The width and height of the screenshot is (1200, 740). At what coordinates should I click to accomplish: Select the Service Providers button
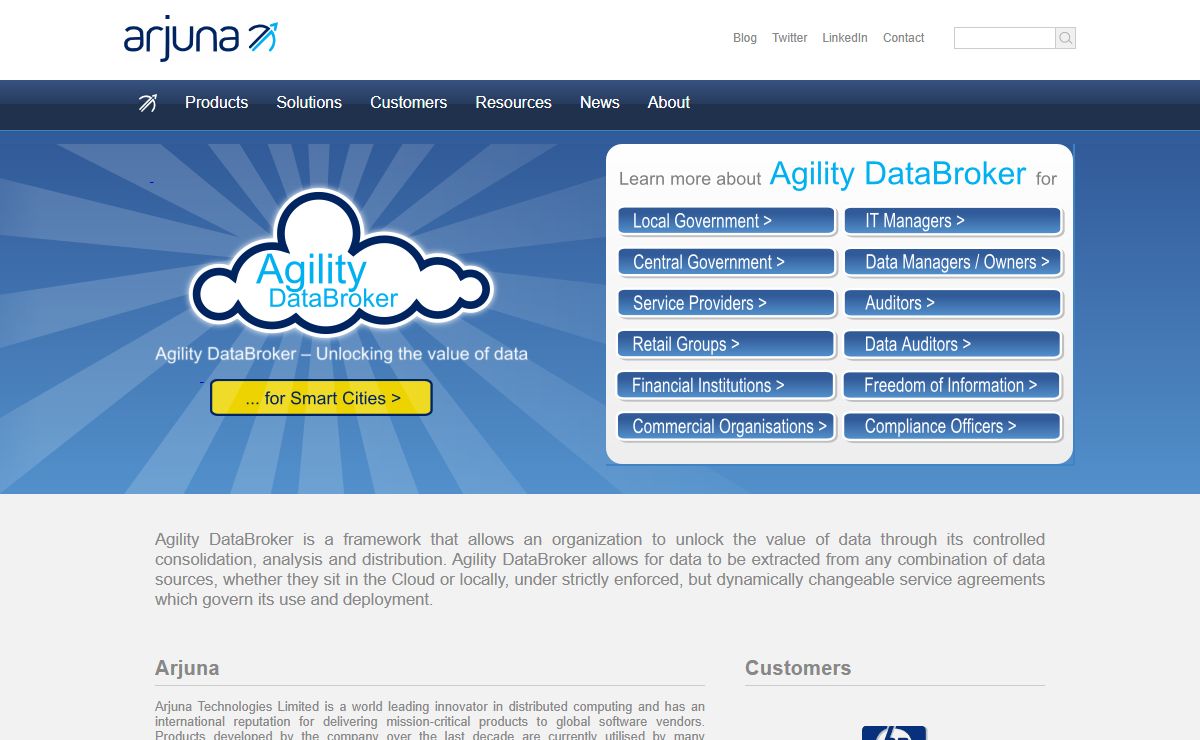(726, 303)
